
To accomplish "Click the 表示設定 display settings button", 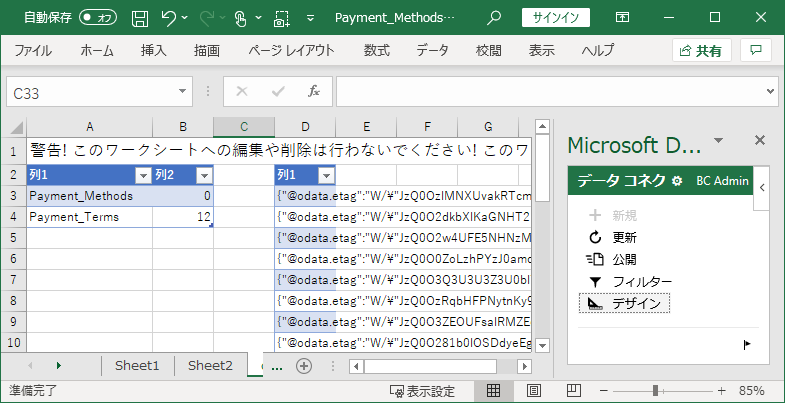I will coord(422,391).
